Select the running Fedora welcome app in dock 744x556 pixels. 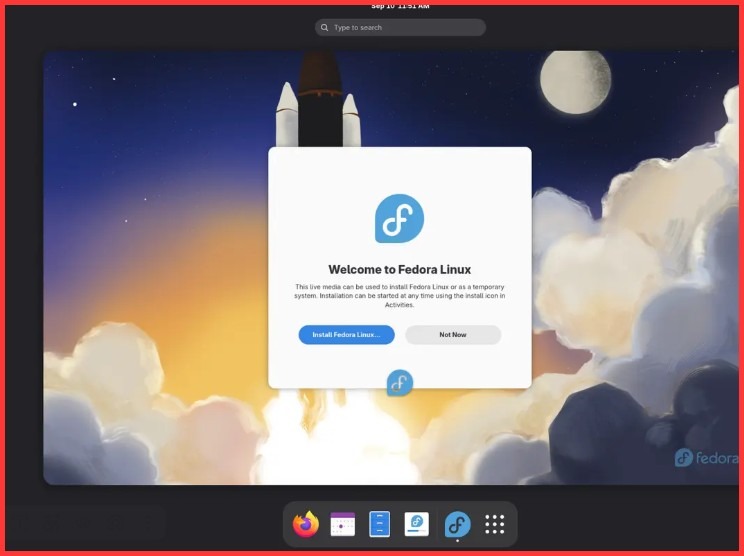[x=457, y=524]
